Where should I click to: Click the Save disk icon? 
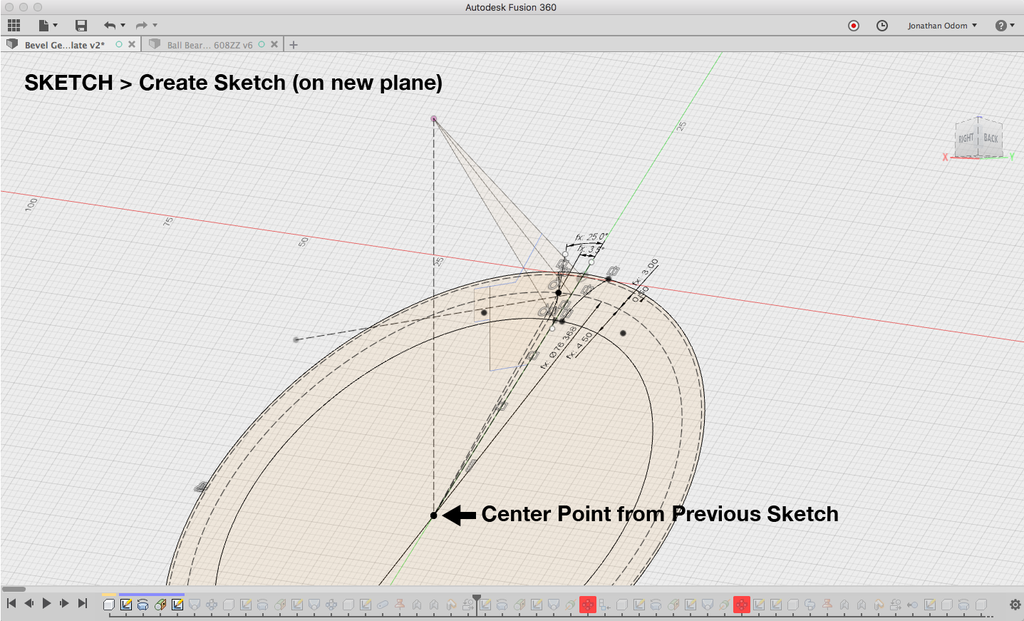click(x=81, y=25)
